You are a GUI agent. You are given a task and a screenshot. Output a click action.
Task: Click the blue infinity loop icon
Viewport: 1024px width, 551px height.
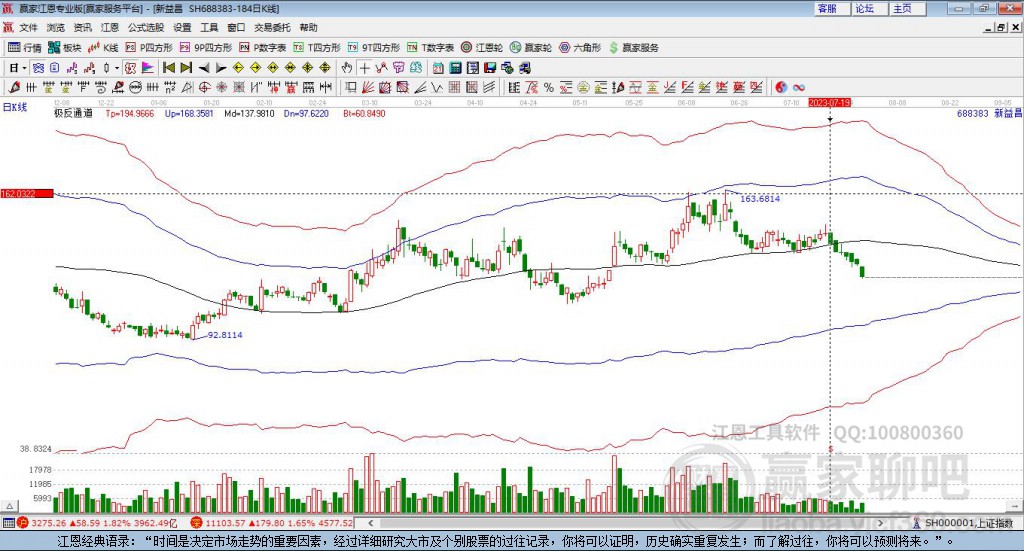coord(799,87)
